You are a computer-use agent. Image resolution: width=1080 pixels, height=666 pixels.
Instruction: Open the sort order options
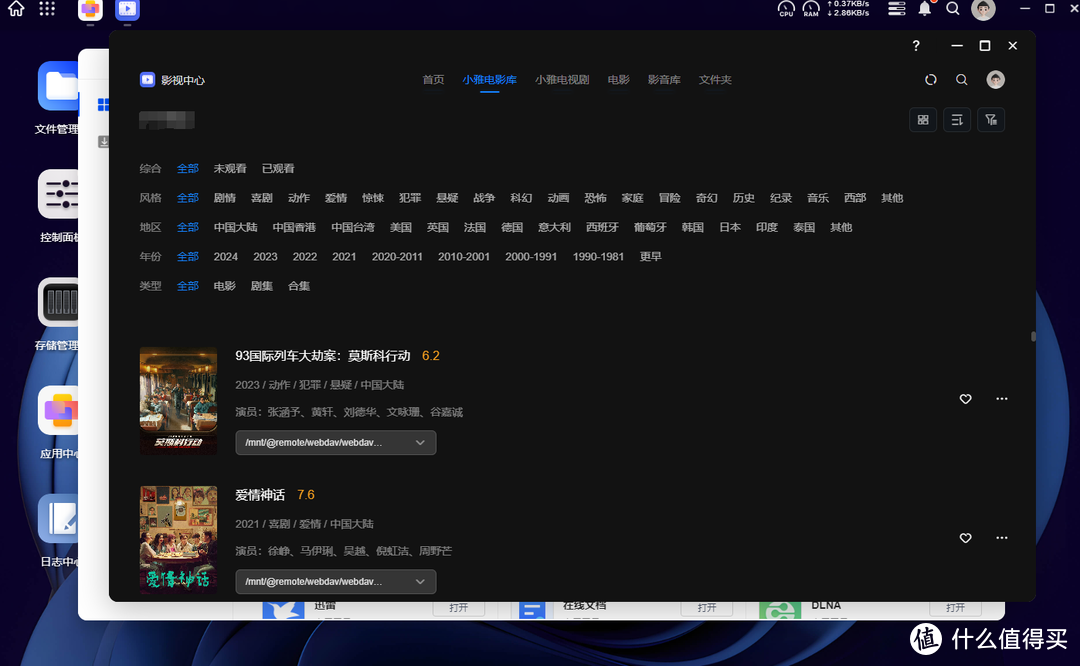point(957,119)
